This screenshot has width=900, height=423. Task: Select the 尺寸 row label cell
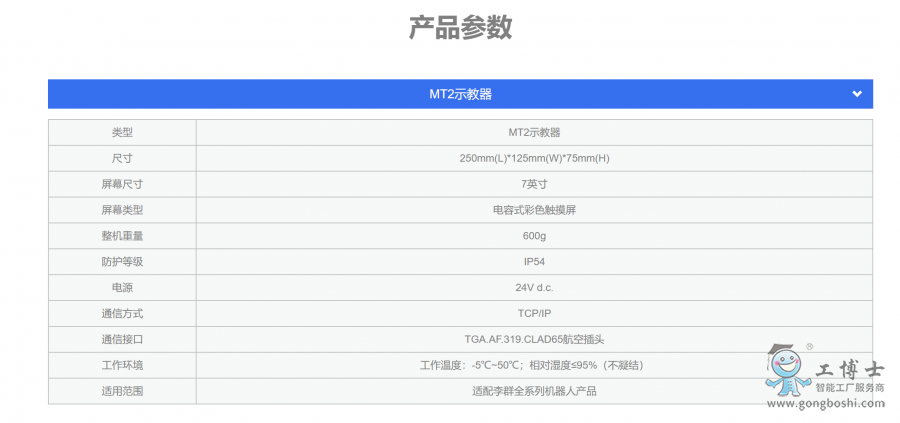click(x=122, y=158)
